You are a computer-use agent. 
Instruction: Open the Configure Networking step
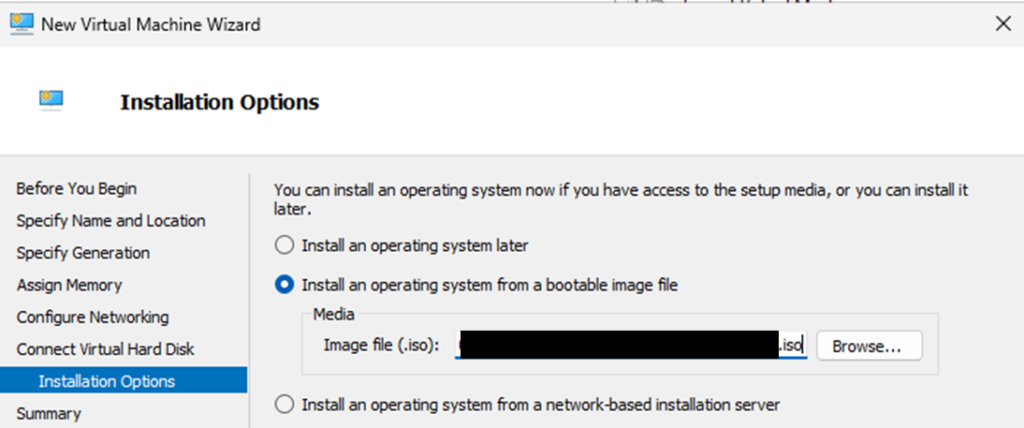tap(93, 317)
